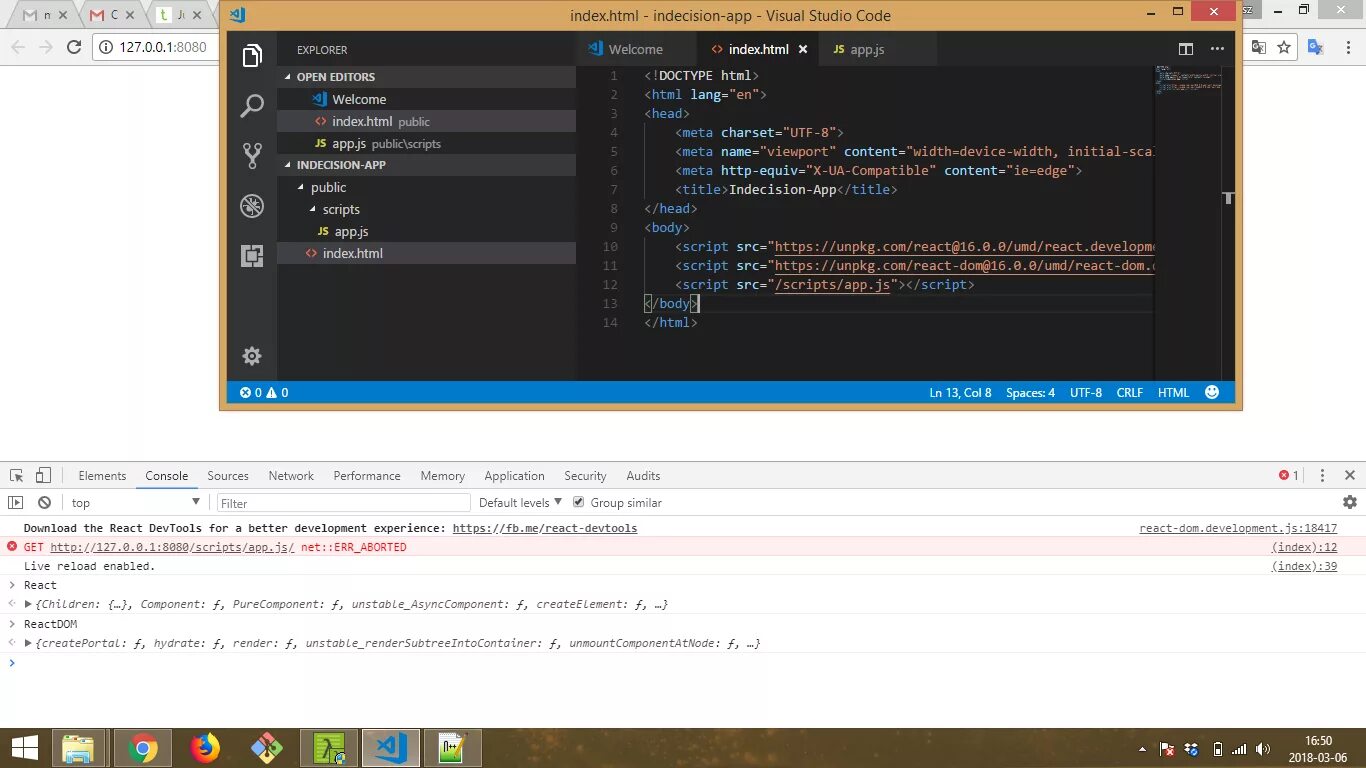Click the Ln 13, Col 8 status item
Viewport: 1366px width, 768px height.
[960, 392]
